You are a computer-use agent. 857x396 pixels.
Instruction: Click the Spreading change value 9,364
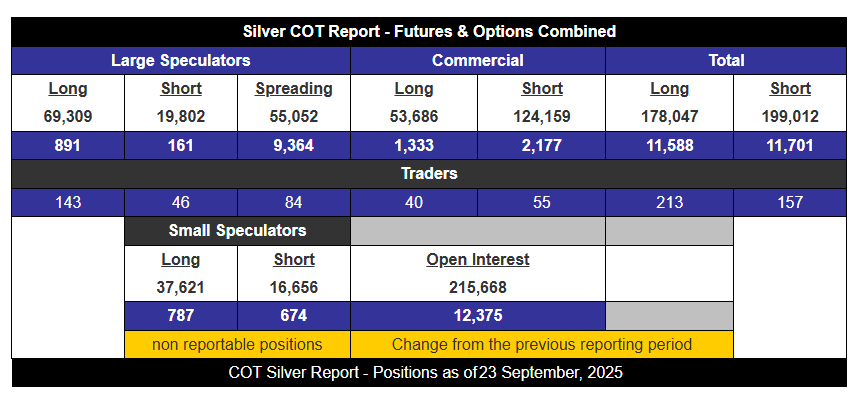[x=294, y=145]
